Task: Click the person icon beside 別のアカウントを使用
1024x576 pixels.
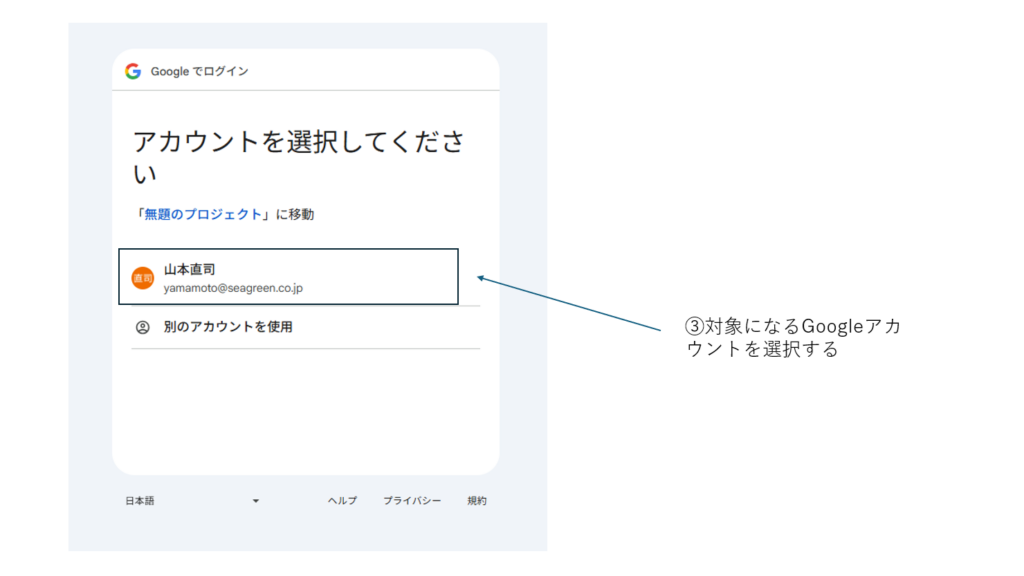Action: [x=143, y=327]
